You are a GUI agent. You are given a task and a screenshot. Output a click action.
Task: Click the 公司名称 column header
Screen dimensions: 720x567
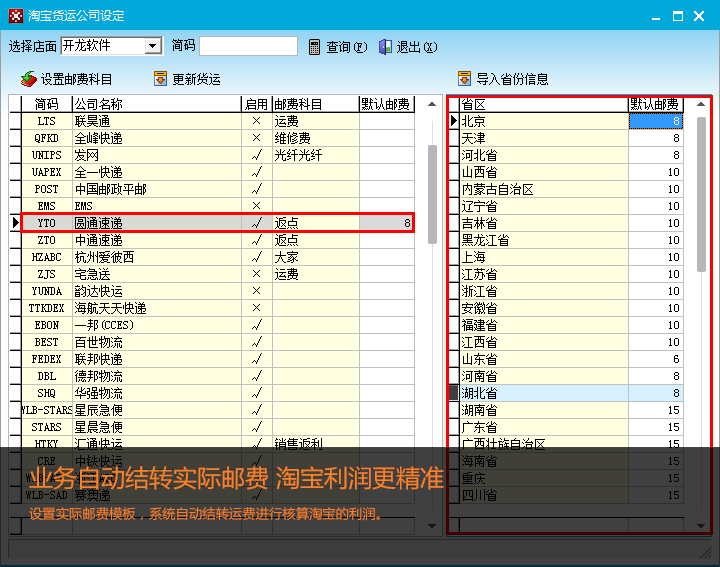coord(157,104)
